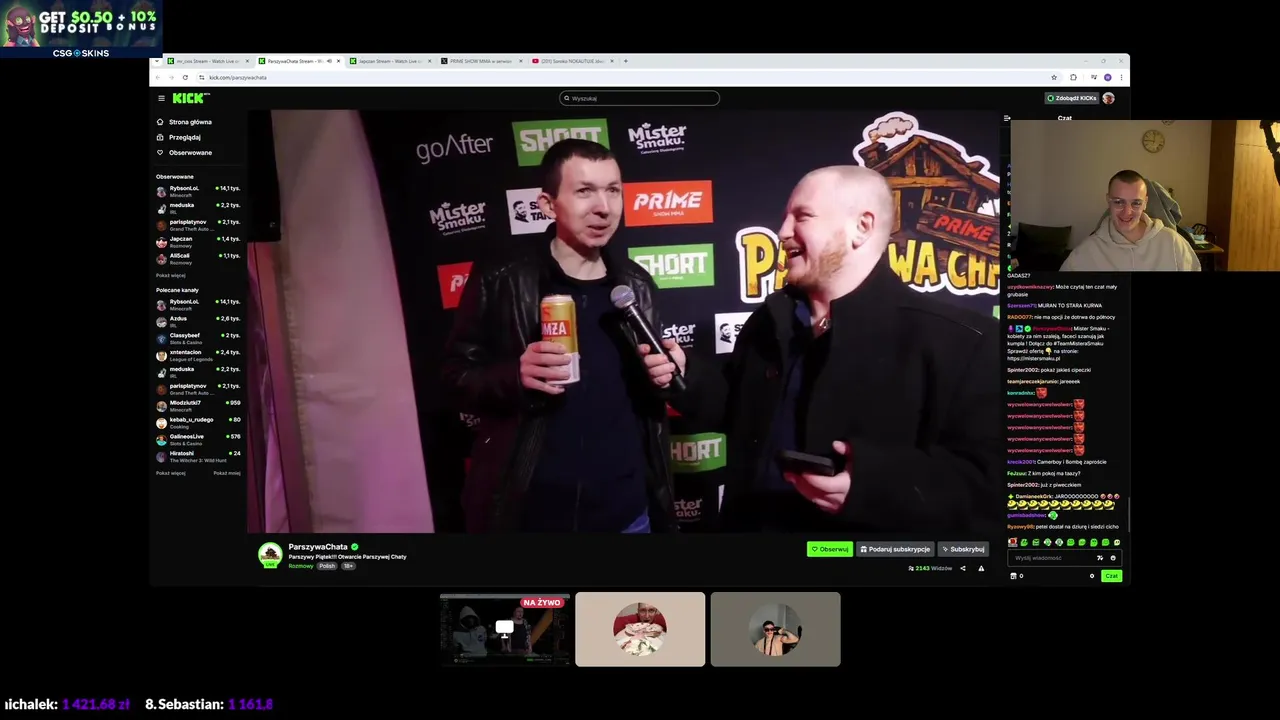Insert the last quick emote in row

(x=1116, y=542)
